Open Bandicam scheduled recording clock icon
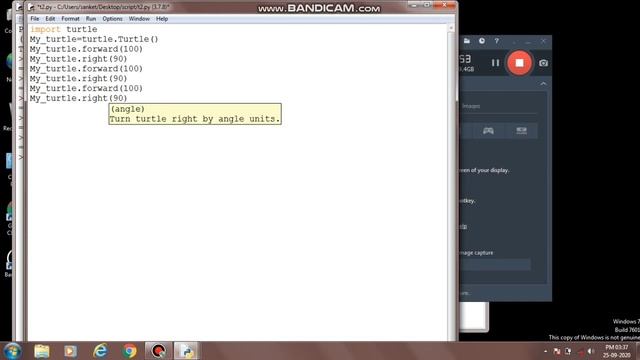 [x=482, y=41]
